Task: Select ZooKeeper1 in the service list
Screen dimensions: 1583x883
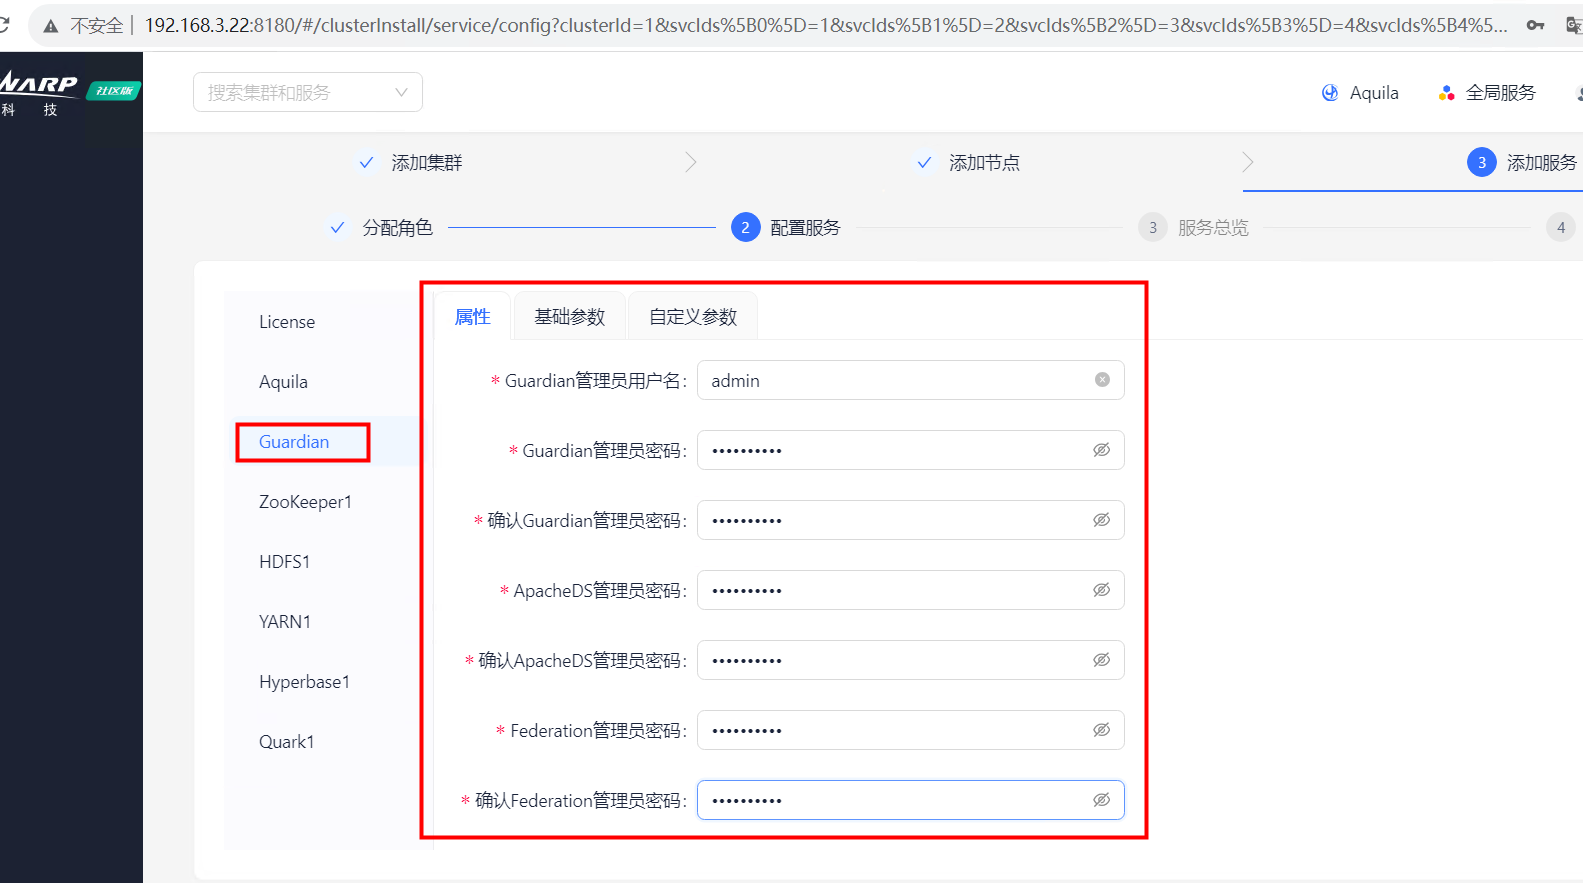Action: [305, 502]
